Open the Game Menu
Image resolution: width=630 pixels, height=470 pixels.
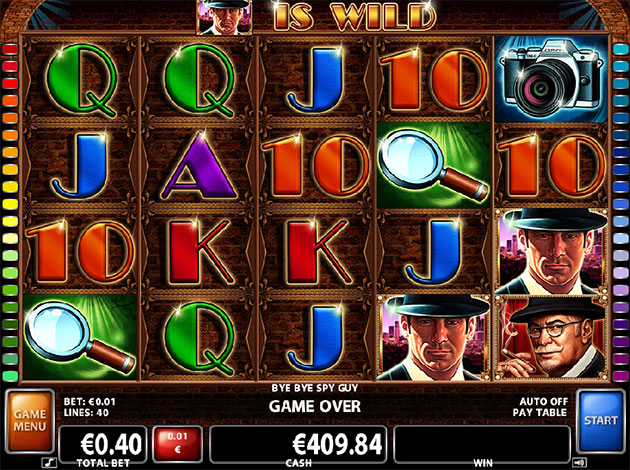tap(30, 421)
